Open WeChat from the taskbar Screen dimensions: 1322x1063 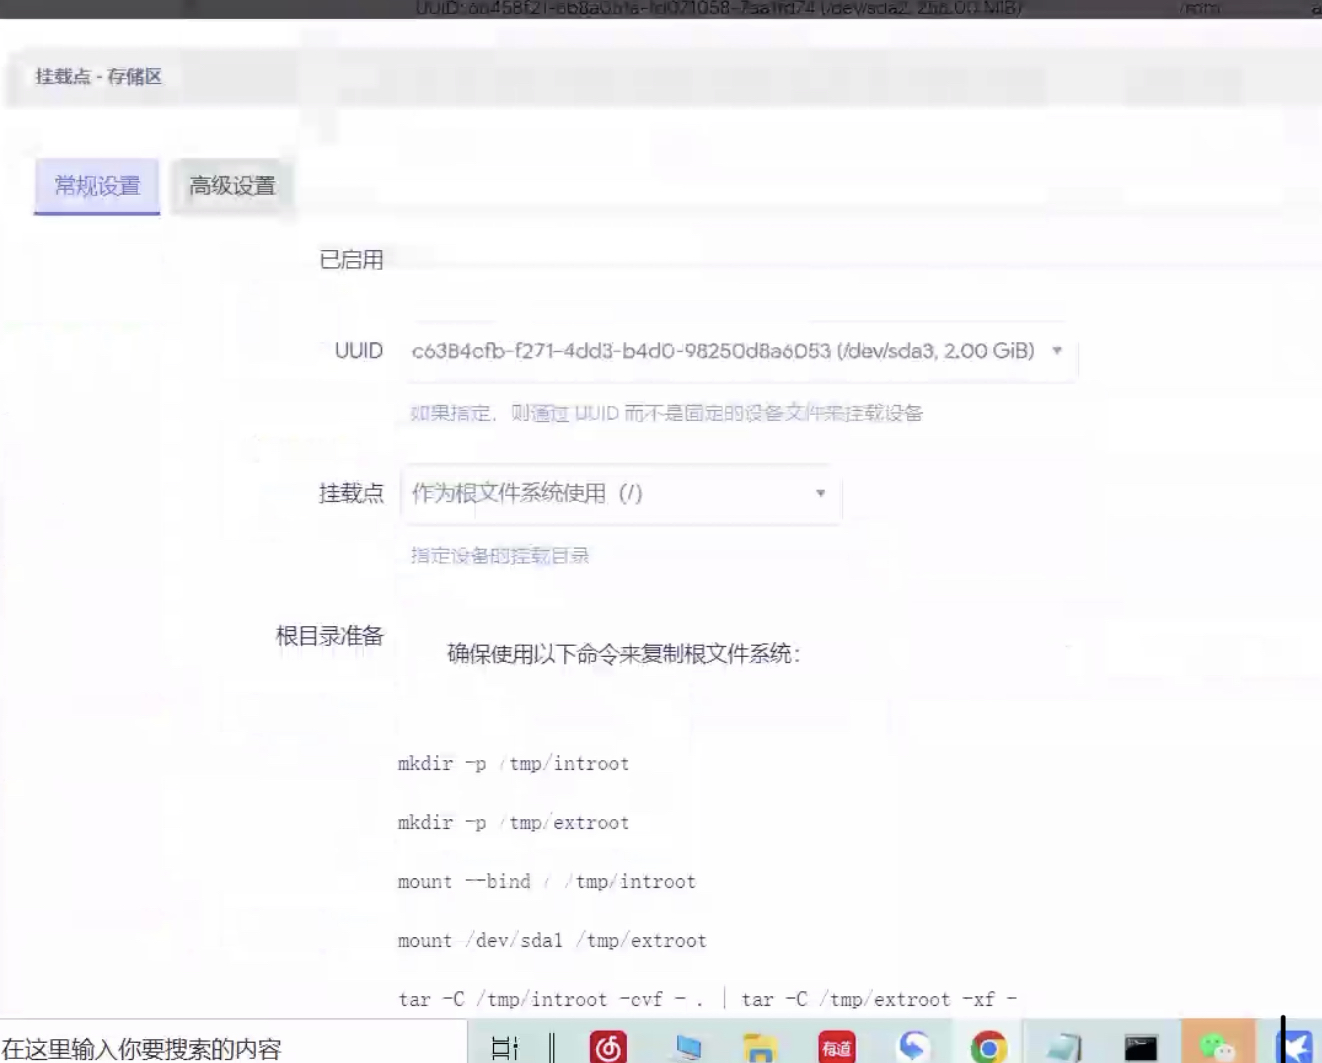(x=1219, y=1047)
